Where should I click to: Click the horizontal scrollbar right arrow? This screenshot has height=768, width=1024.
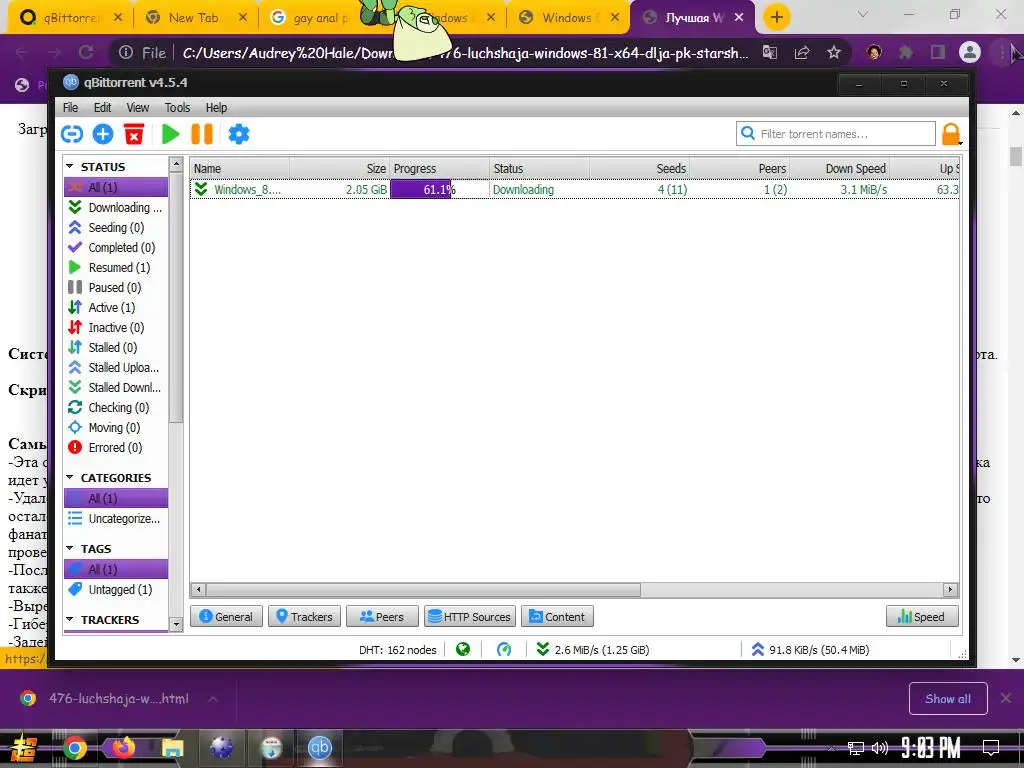click(x=951, y=590)
